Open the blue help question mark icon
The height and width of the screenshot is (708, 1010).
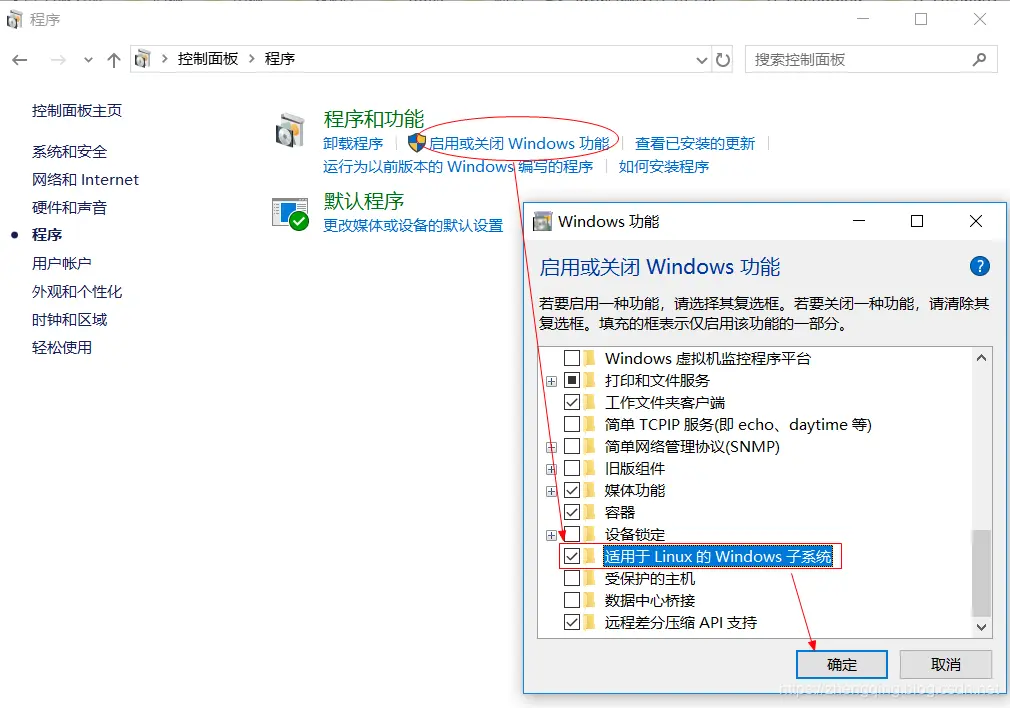pos(979,266)
